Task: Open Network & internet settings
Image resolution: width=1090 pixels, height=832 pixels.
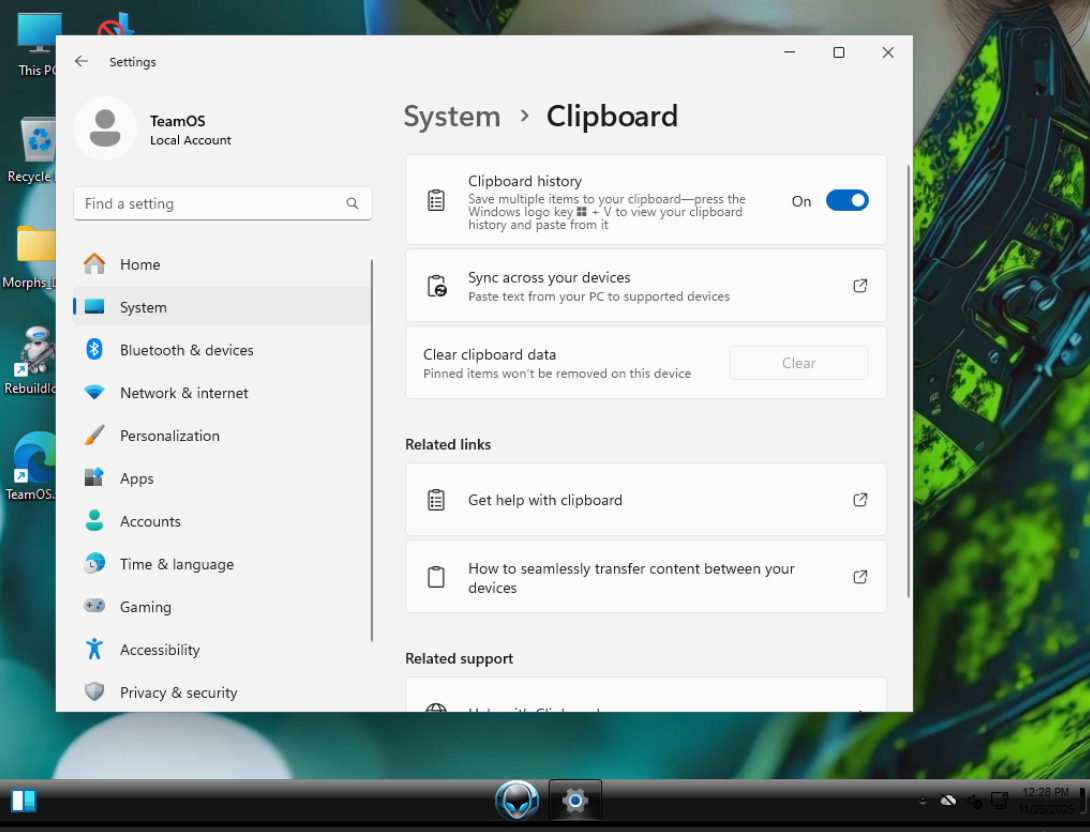Action: (x=222, y=393)
